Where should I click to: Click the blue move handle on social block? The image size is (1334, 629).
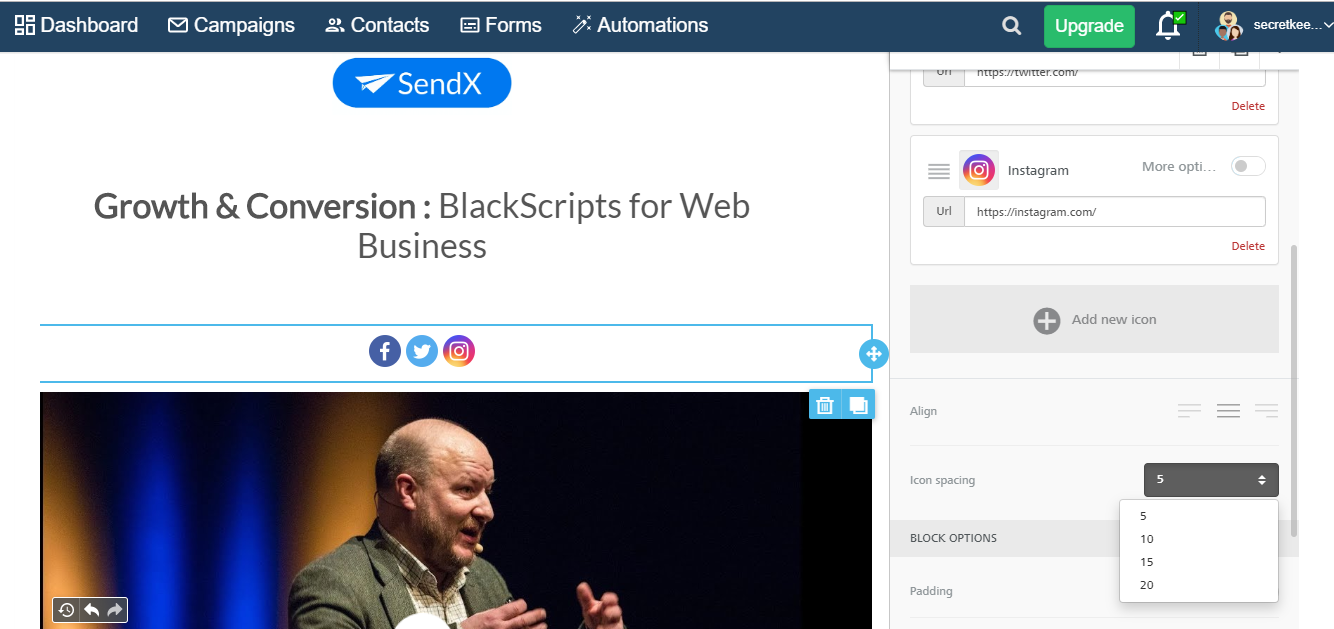click(x=873, y=353)
